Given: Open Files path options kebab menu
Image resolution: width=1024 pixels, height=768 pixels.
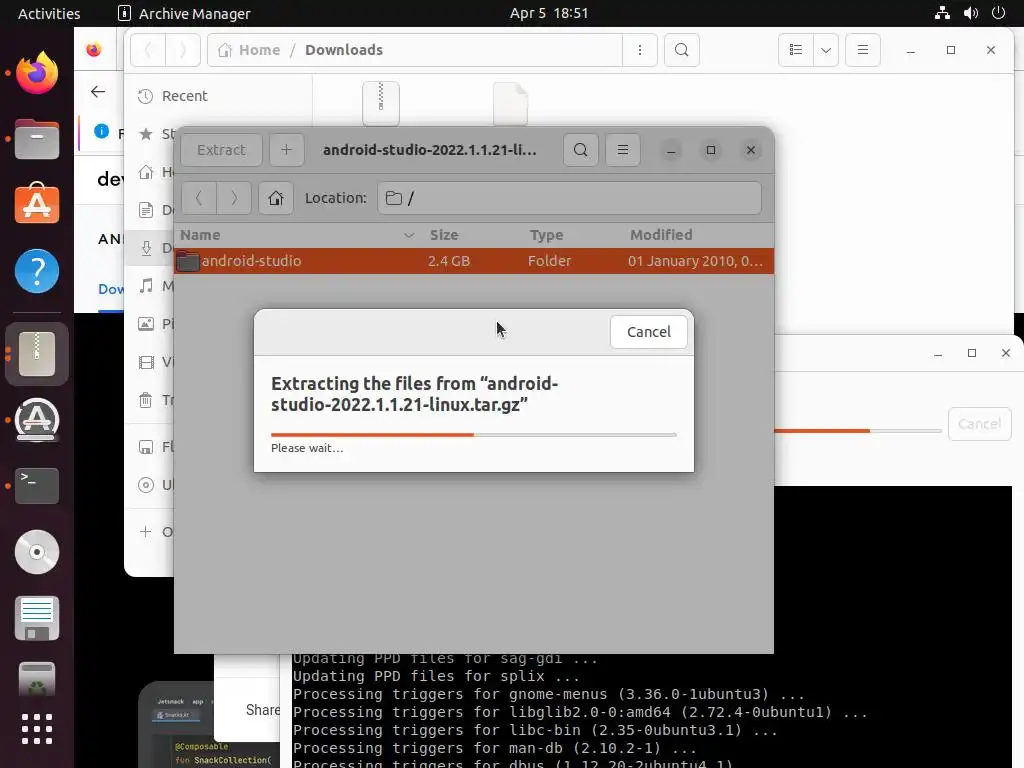Looking at the screenshot, I should [640, 50].
